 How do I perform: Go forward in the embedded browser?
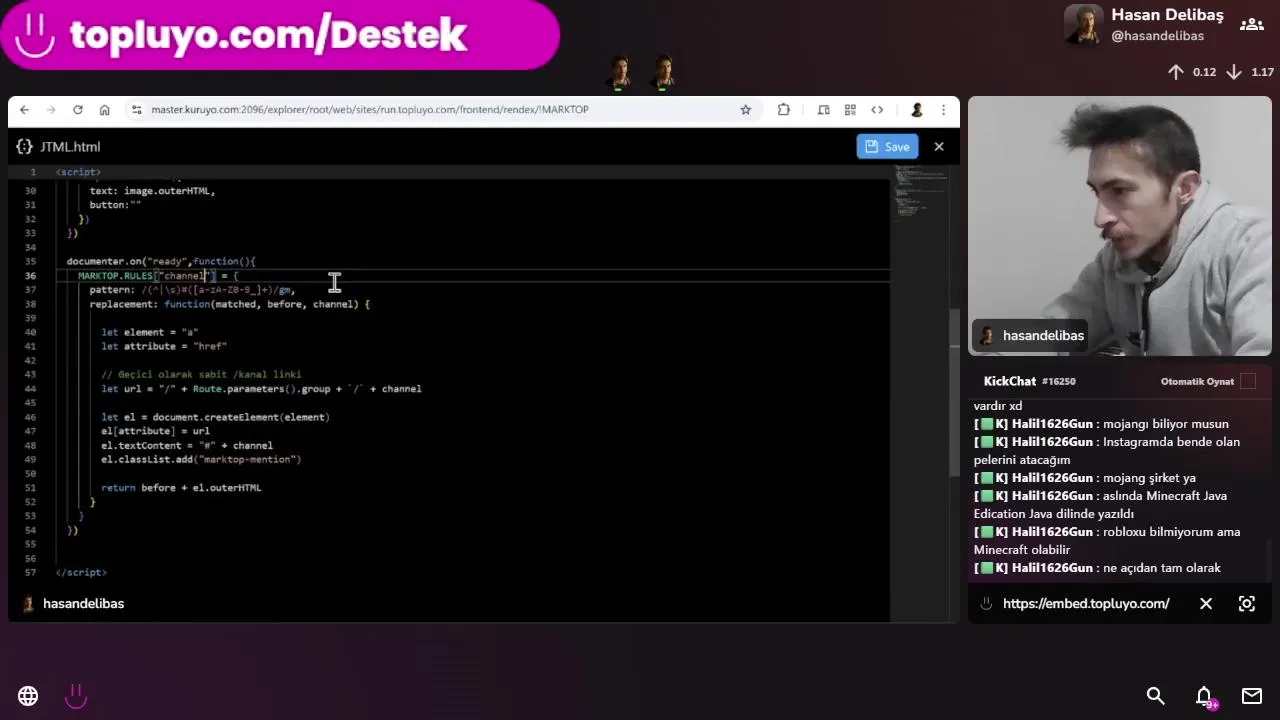pos(50,110)
